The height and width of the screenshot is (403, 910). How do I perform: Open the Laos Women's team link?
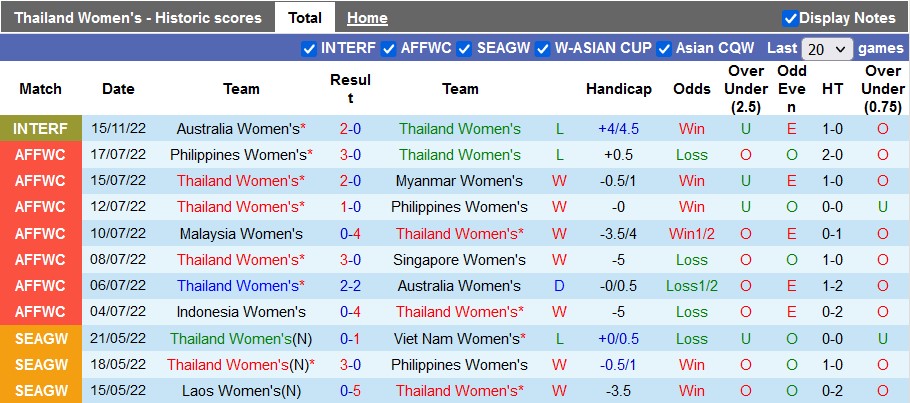[x=236, y=390]
